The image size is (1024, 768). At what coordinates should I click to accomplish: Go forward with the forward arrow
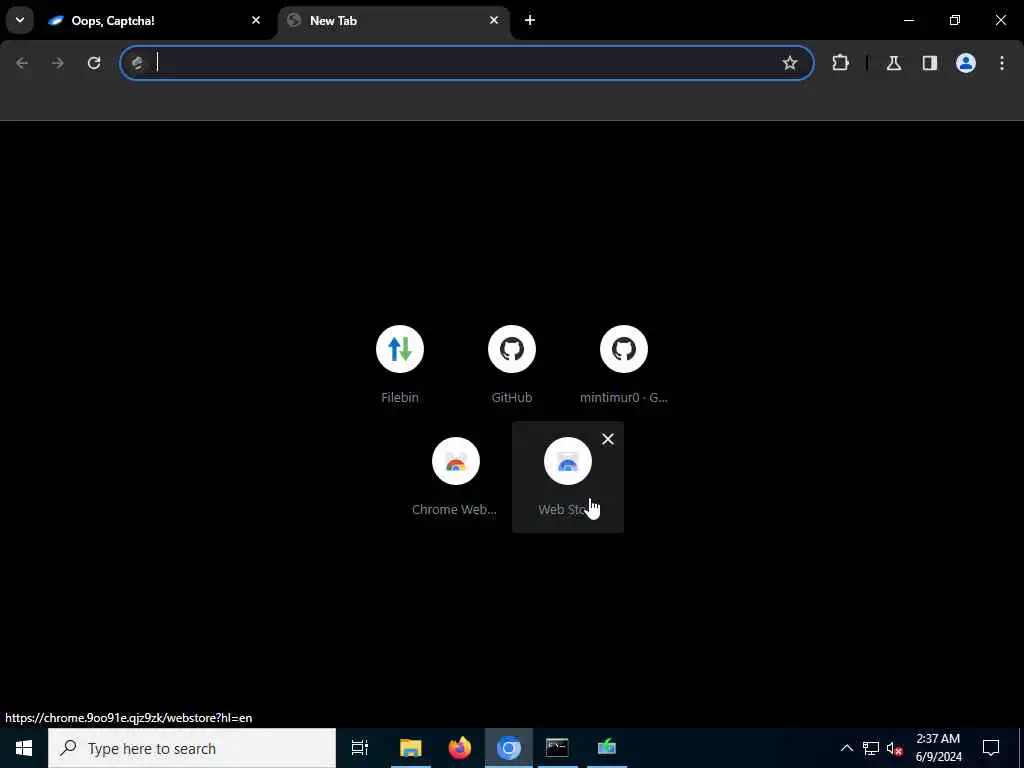point(58,63)
